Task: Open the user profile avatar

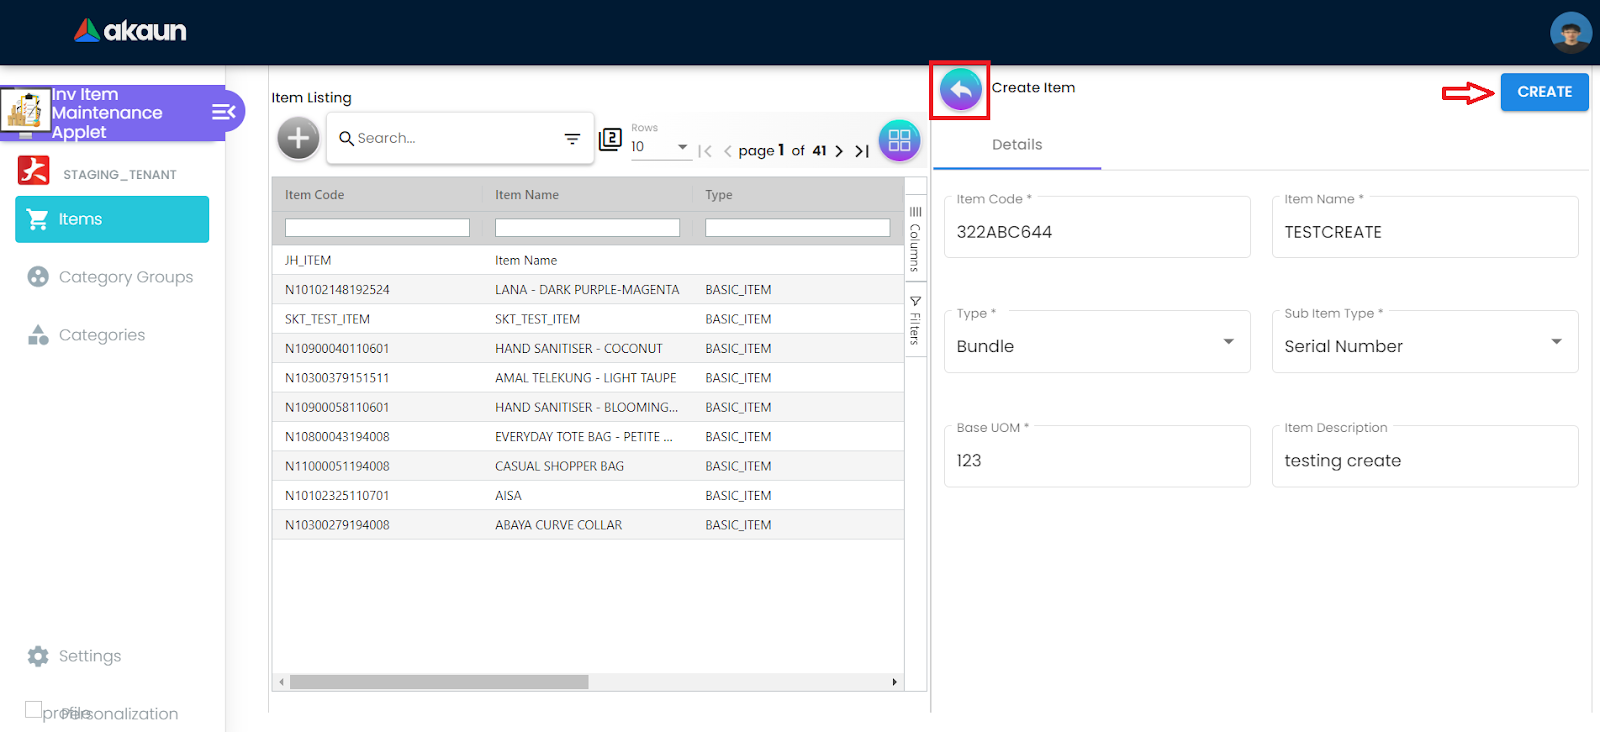Action: point(1570,32)
